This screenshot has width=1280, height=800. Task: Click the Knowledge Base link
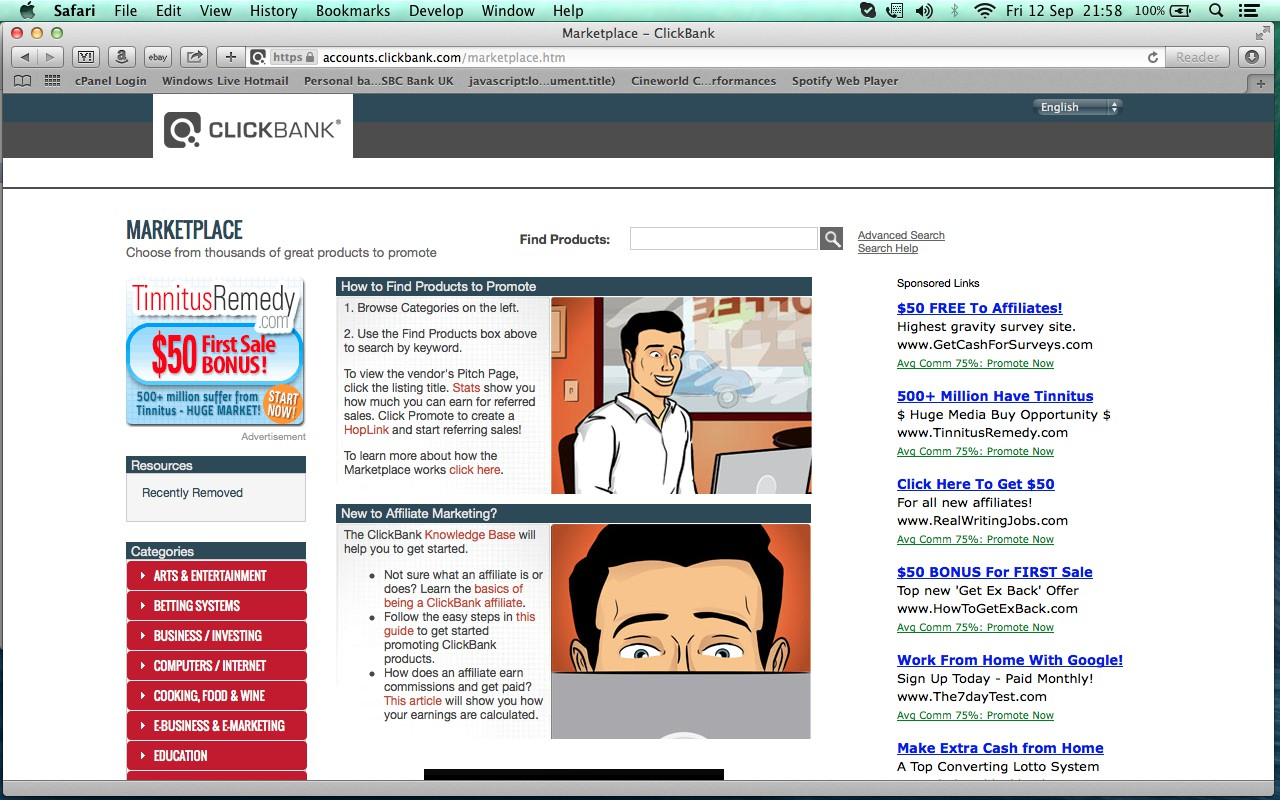tap(470, 535)
